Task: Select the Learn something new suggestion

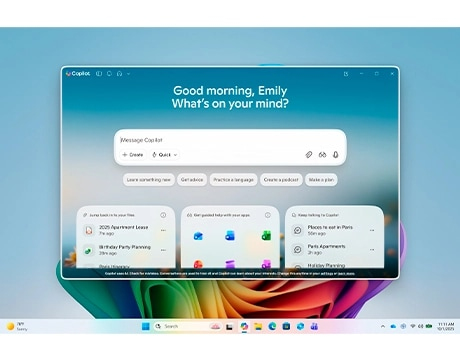Action: (x=149, y=180)
